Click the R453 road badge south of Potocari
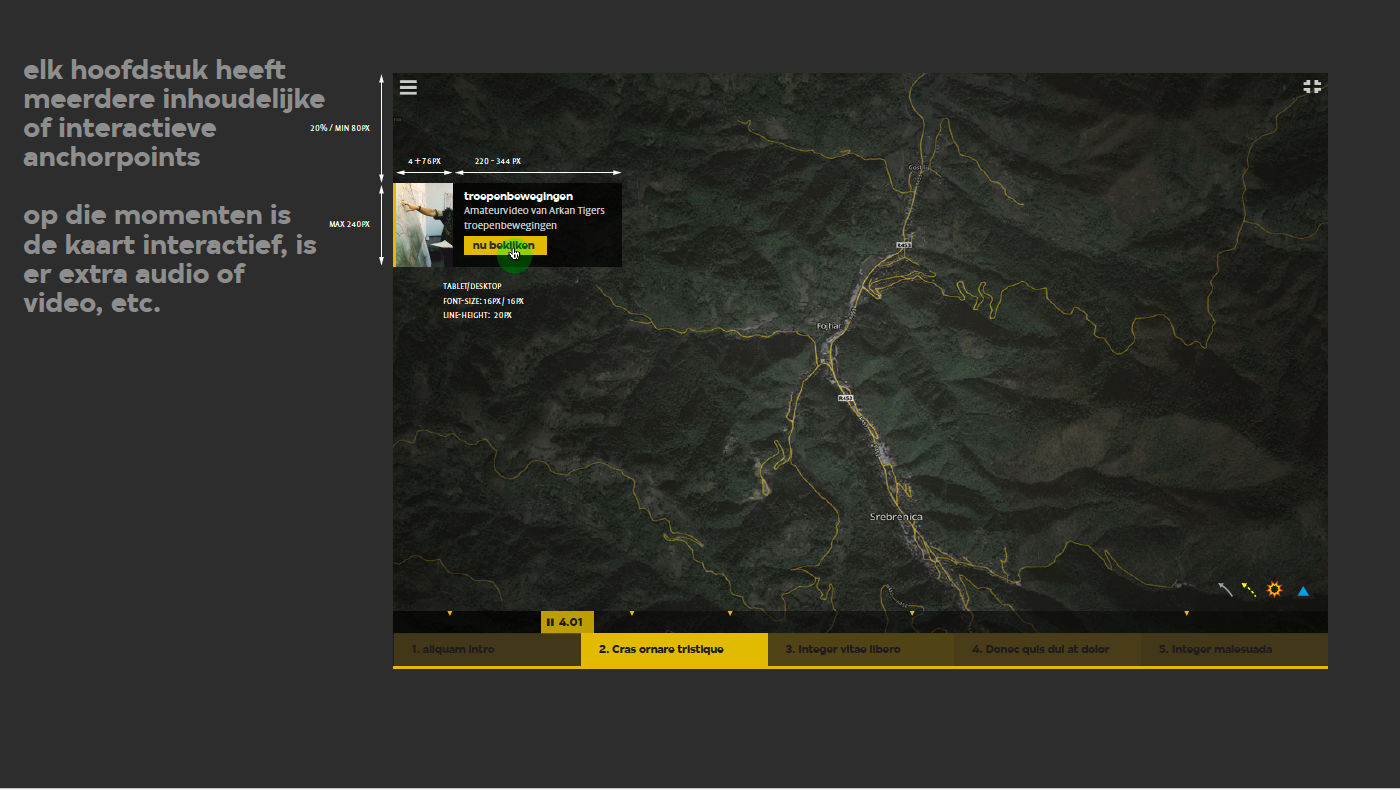Viewport: 1400px width, 790px height. click(x=845, y=398)
